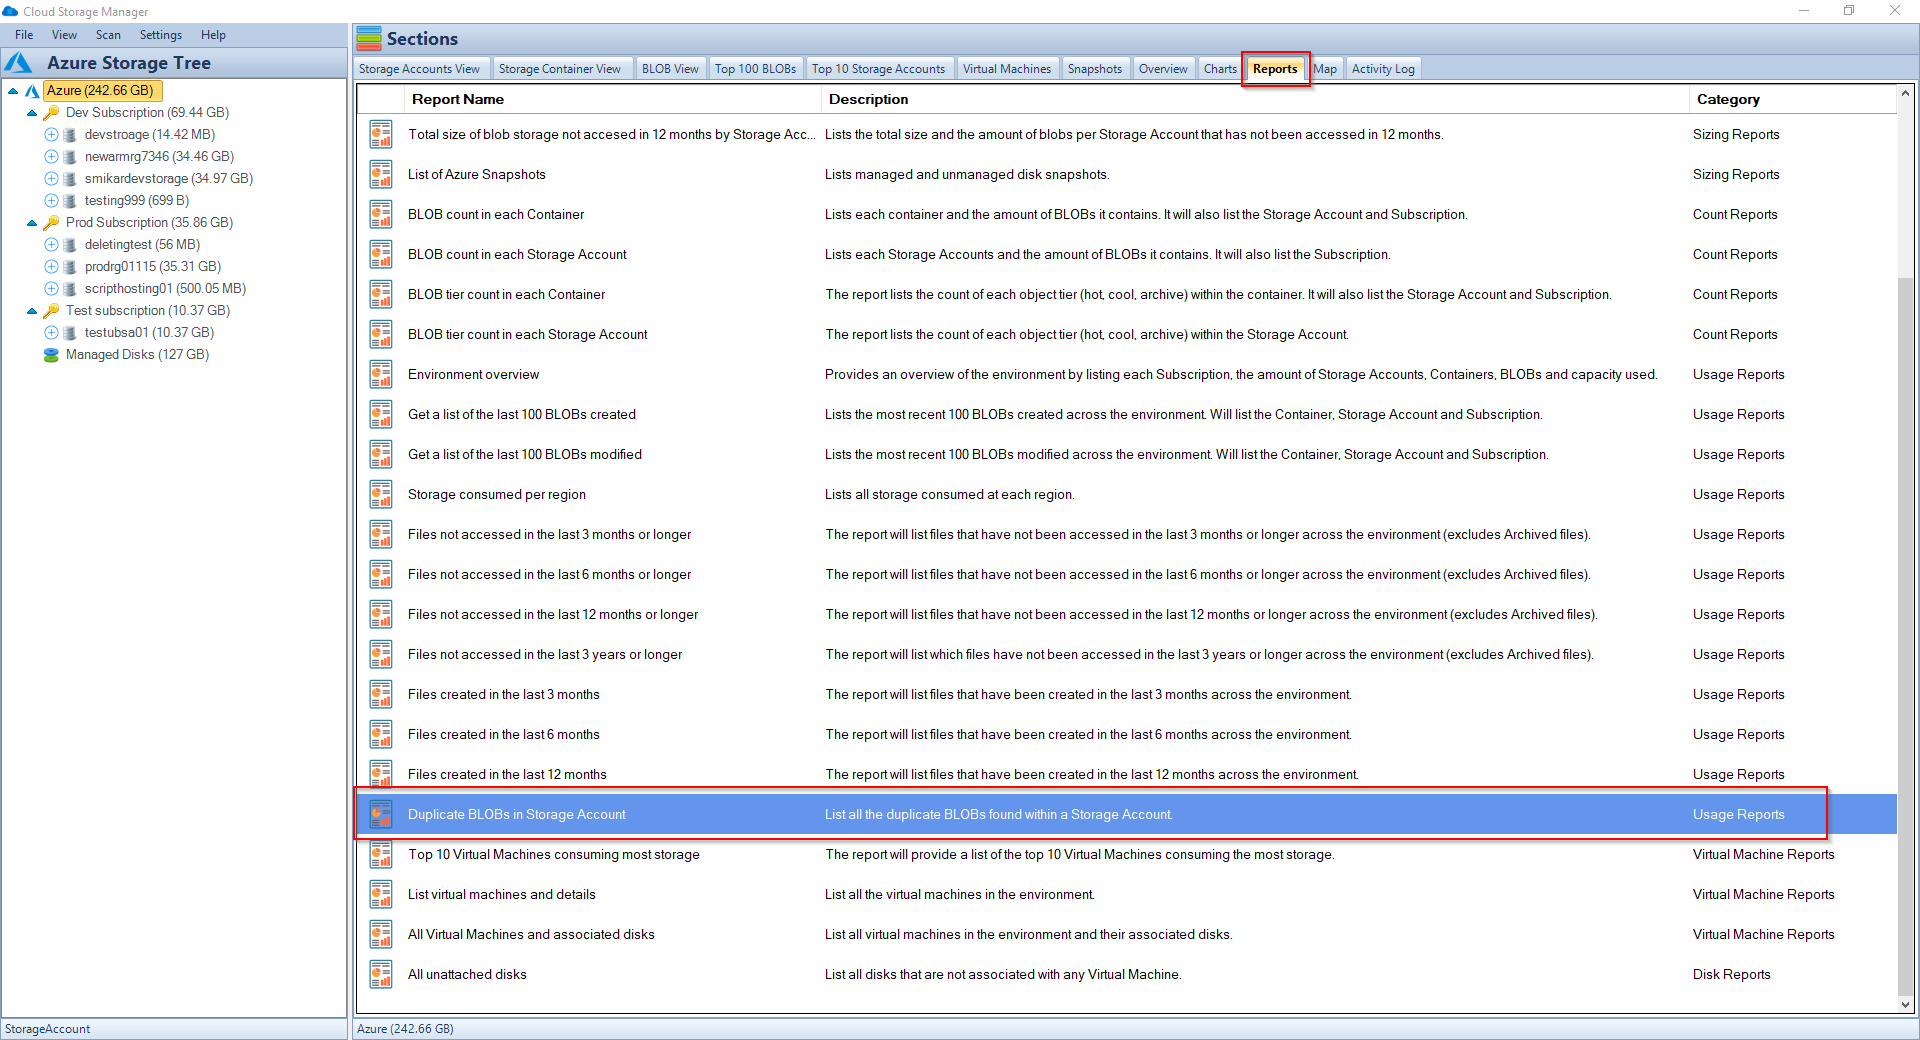Click report icon for Top 10 Virtual Machines row
Viewport: 1920px width, 1040px height.
pos(381,854)
